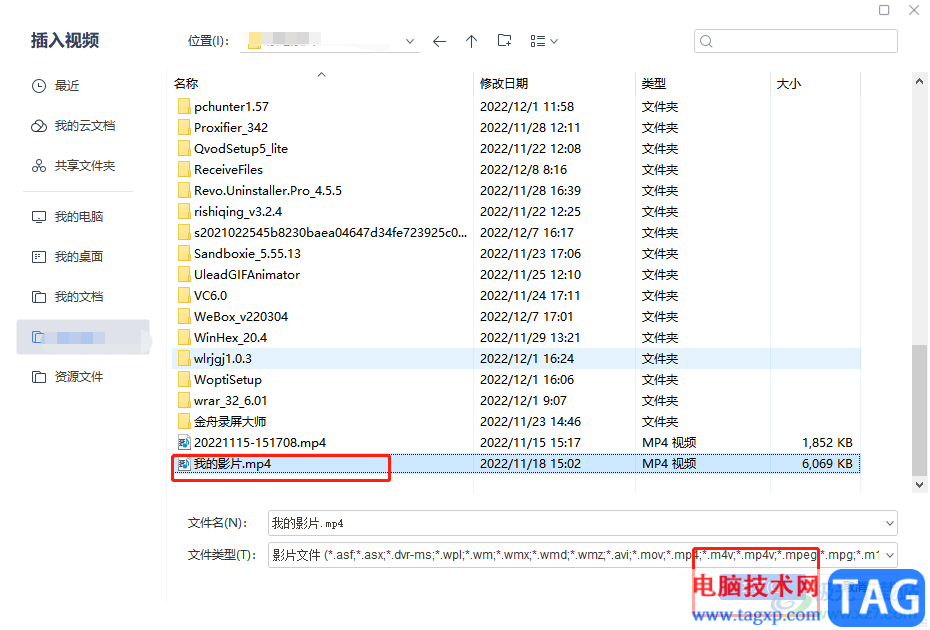This screenshot has height=630, width=930.
Task: Sort files by Modified Date (修改日期)
Action: (504, 84)
